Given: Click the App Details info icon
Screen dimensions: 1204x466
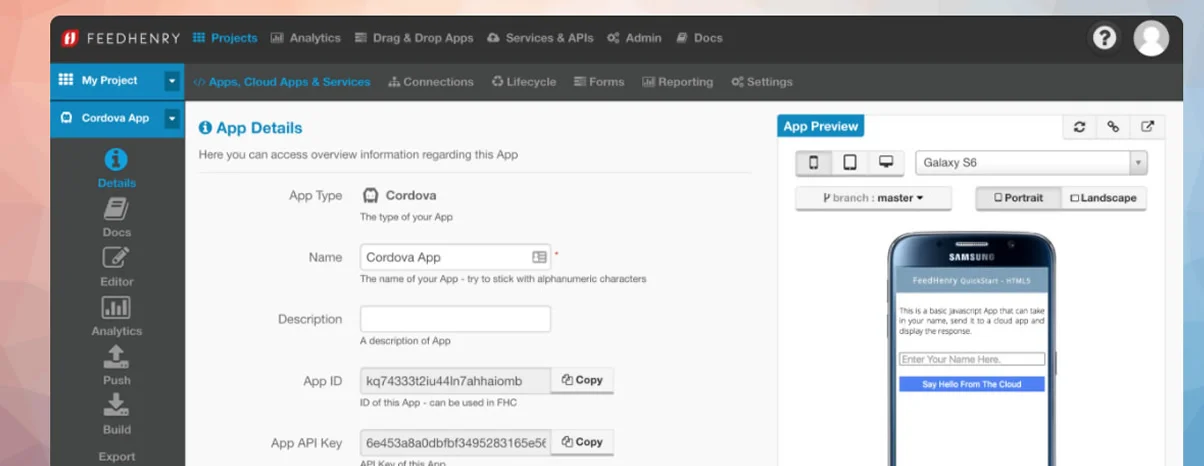Looking at the screenshot, I should (205, 128).
